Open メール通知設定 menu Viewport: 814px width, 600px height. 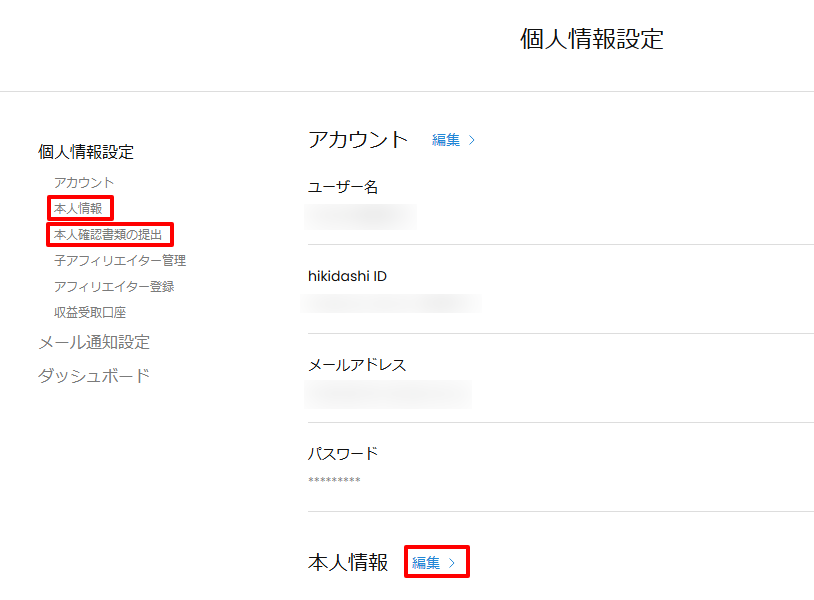[94, 342]
